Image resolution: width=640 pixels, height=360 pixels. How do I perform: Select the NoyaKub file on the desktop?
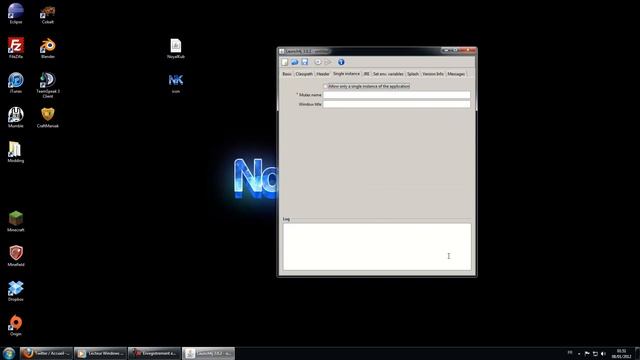176,48
